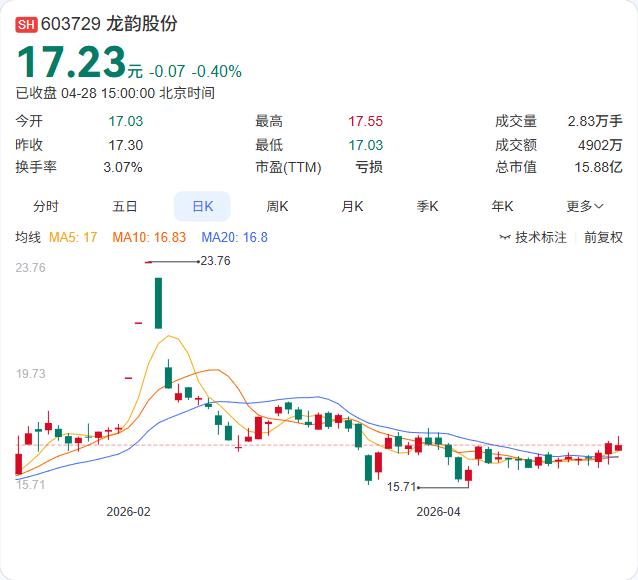Click the 最高 value 17.55
The height and width of the screenshot is (580, 638).
[x=365, y=121]
